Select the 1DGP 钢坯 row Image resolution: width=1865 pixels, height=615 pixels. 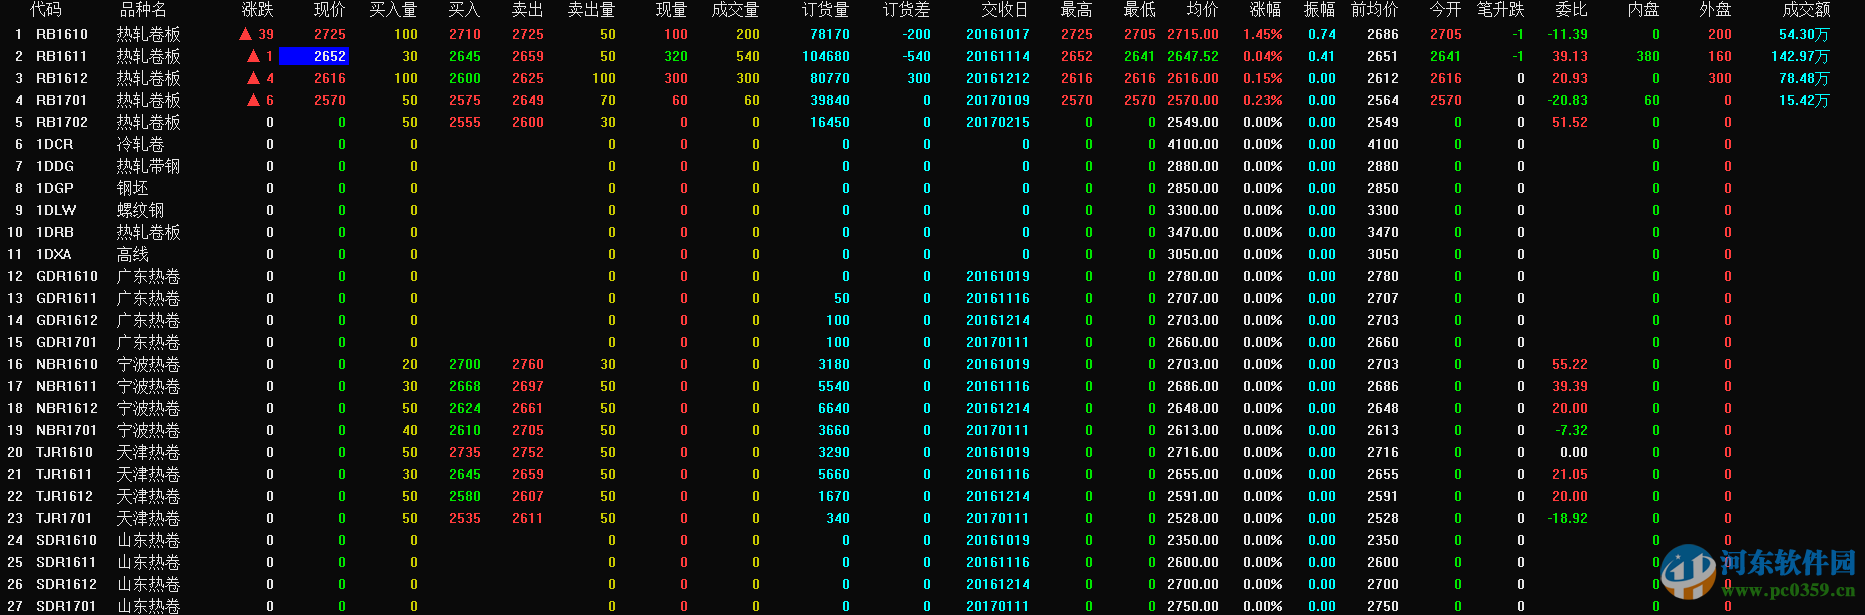(932, 188)
